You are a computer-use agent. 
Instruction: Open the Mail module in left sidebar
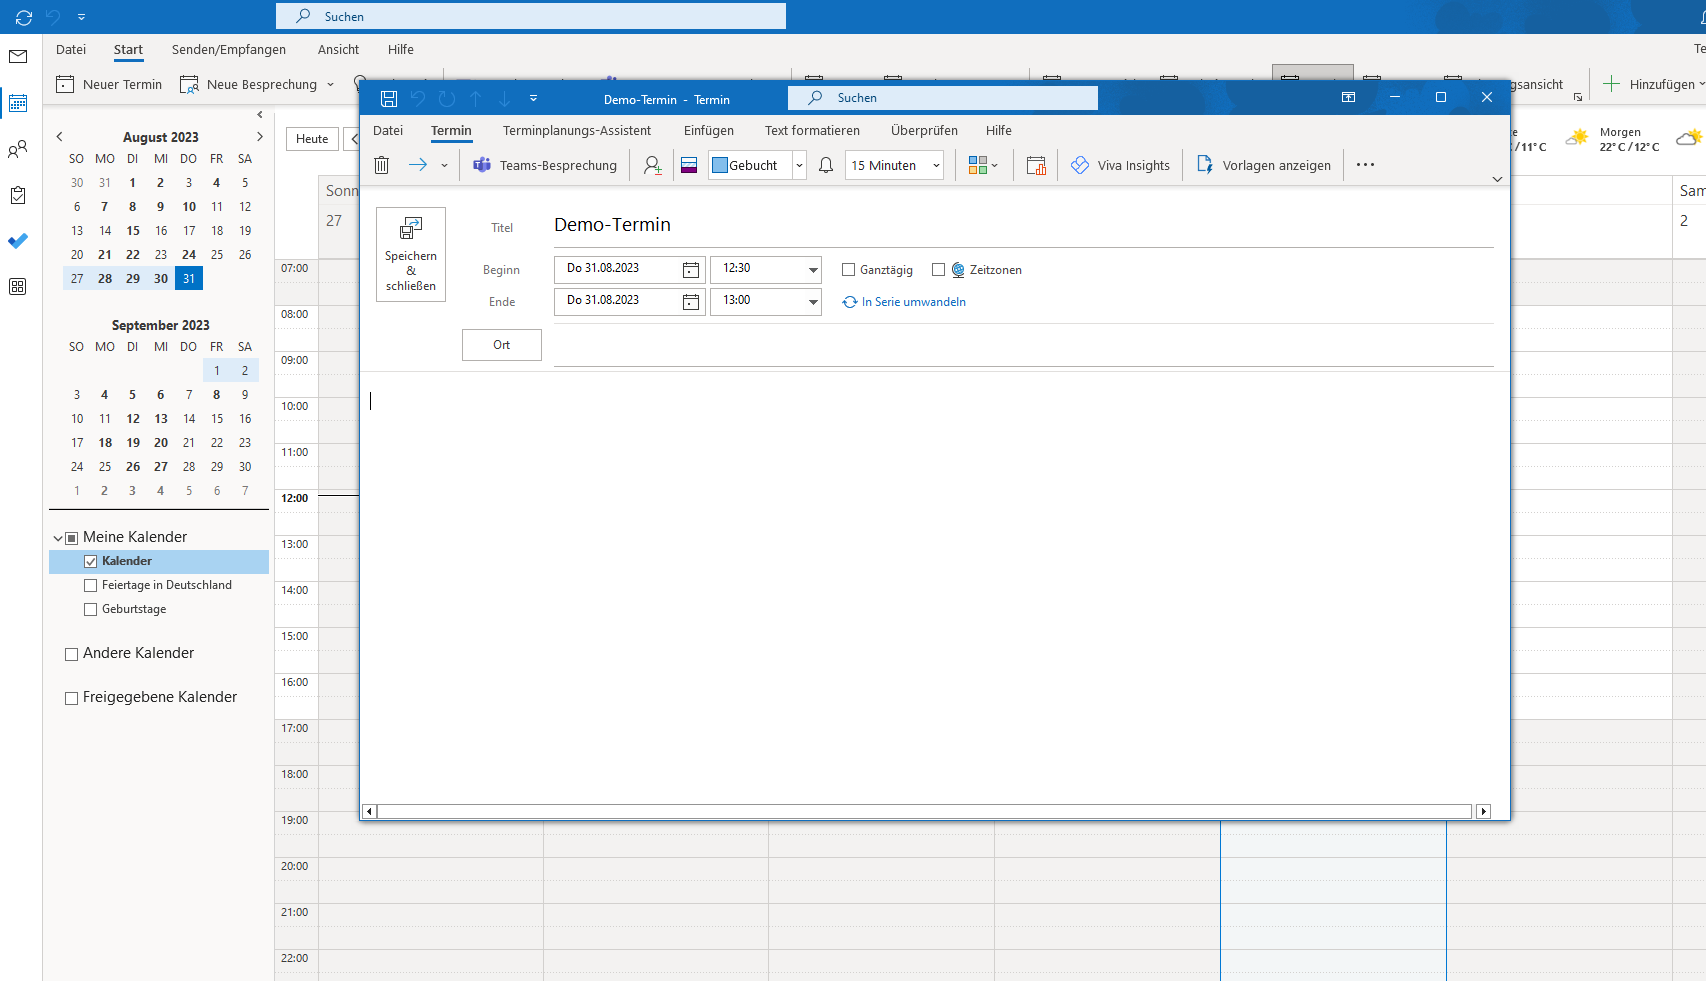tap(18, 57)
